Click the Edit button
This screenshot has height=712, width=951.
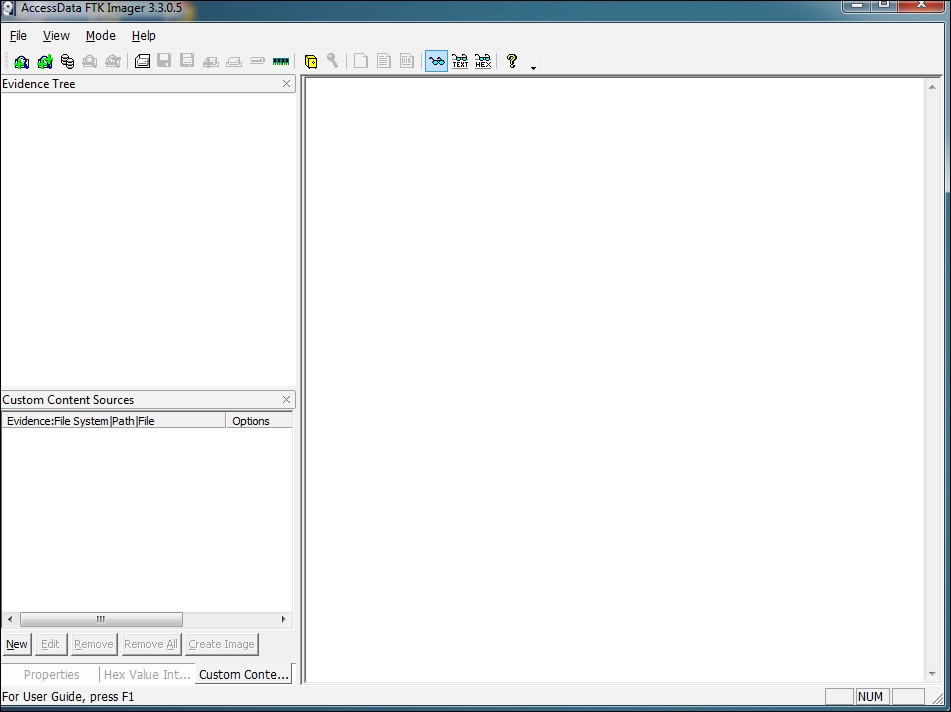[x=50, y=644]
